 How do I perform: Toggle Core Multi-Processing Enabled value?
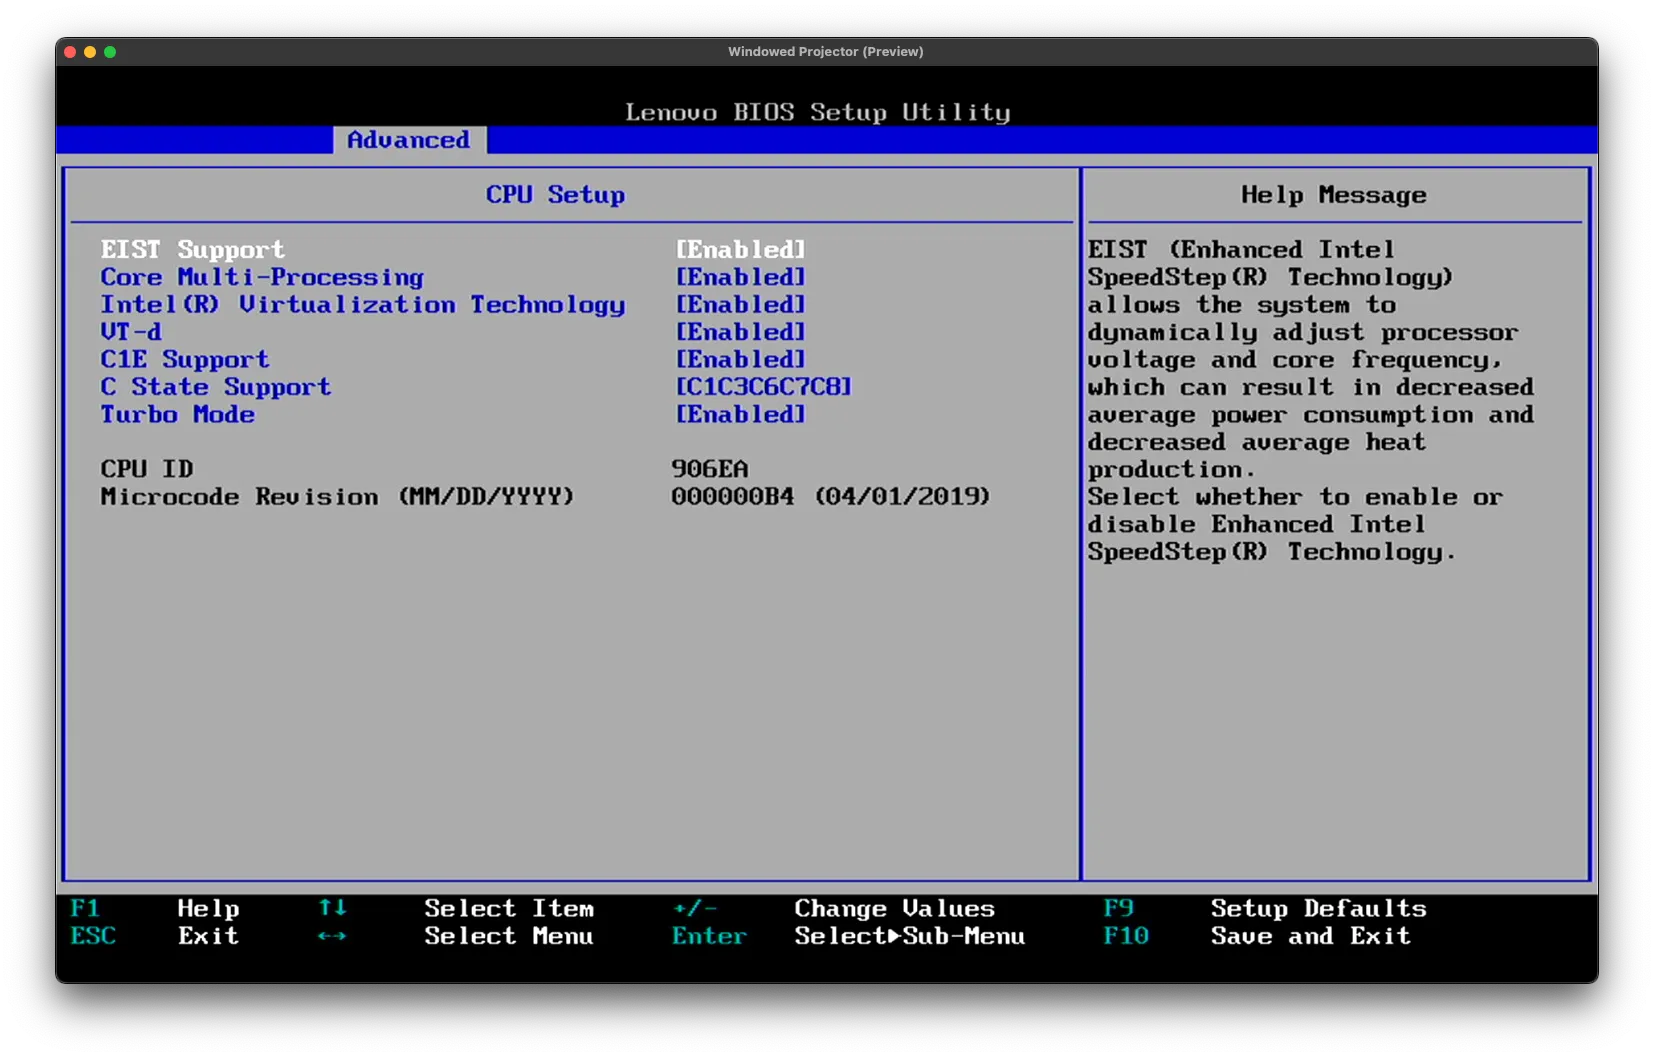(741, 277)
